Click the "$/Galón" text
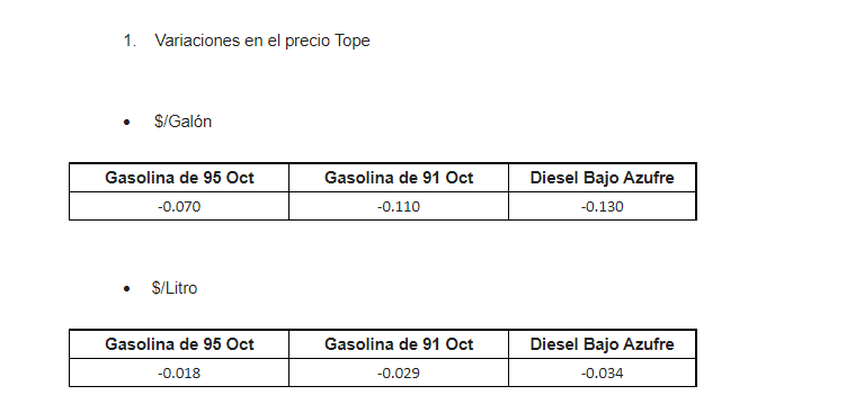The width and height of the screenshot is (855, 413). tap(182, 121)
